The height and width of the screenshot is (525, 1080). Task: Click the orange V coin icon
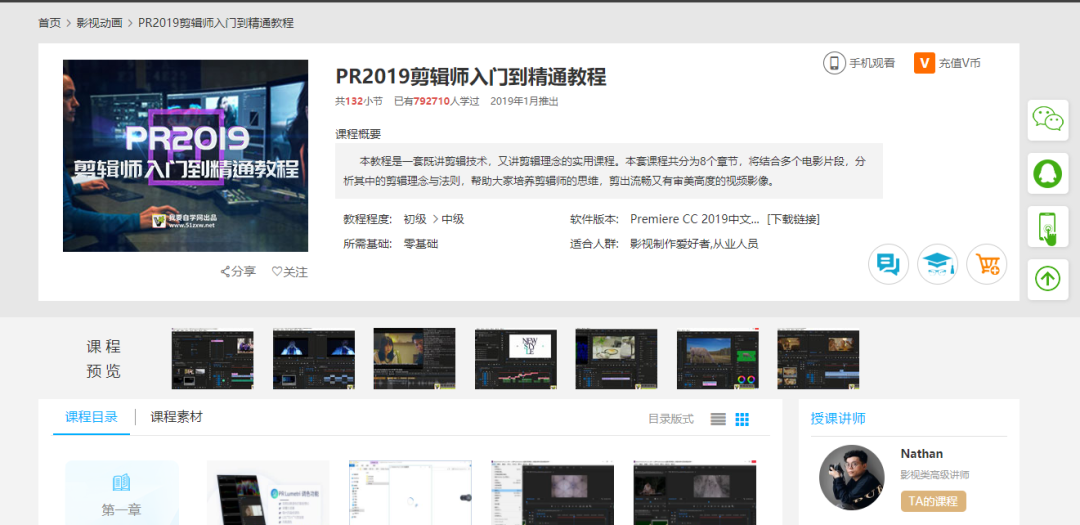(x=924, y=63)
